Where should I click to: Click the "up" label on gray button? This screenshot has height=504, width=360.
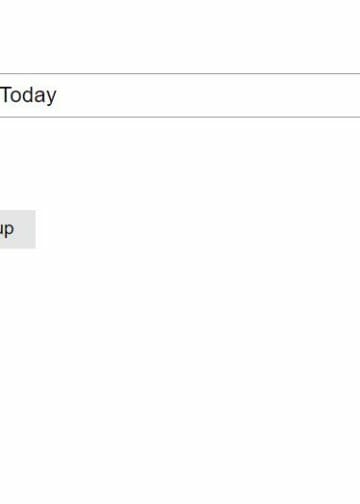[7, 229]
